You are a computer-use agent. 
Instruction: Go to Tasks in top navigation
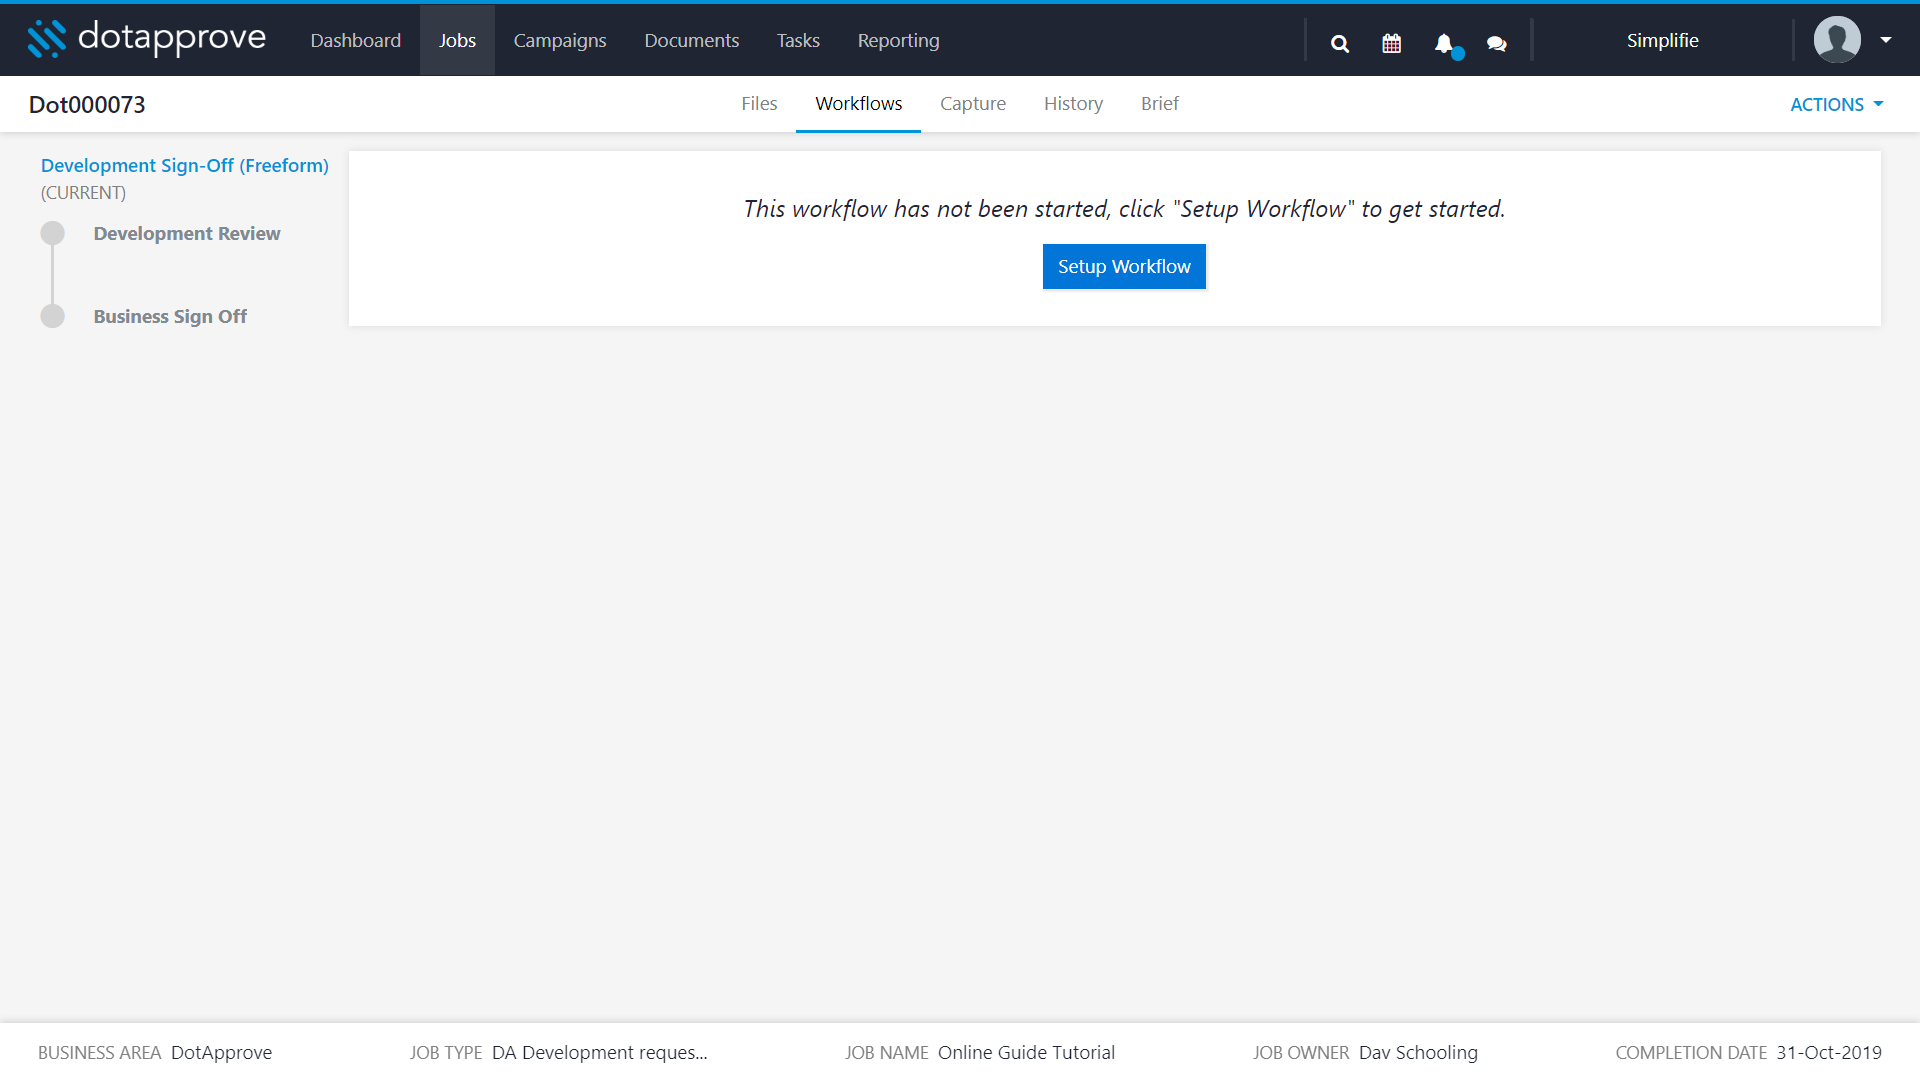point(798,40)
